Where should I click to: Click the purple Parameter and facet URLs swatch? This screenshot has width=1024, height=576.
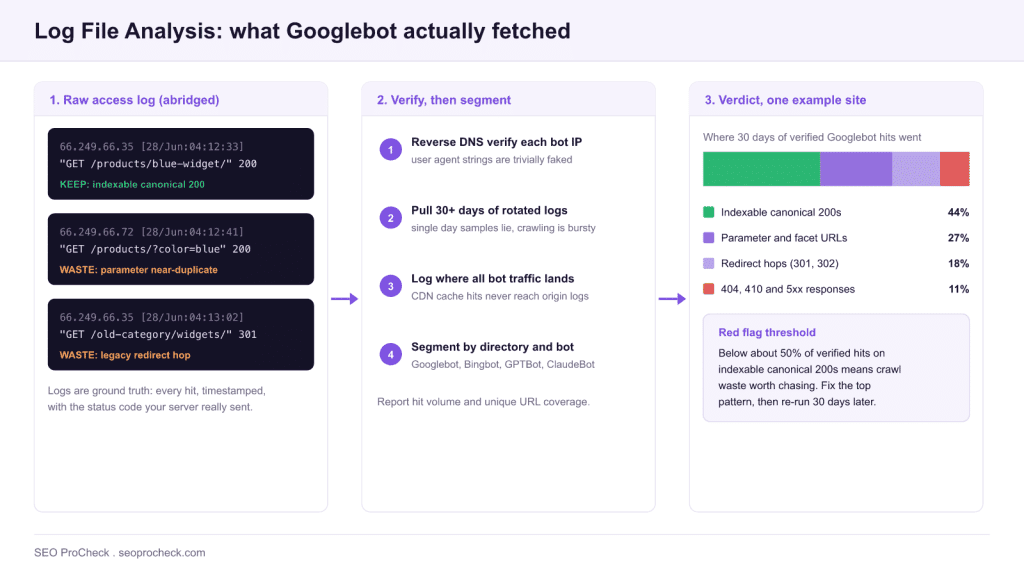coord(709,238)
